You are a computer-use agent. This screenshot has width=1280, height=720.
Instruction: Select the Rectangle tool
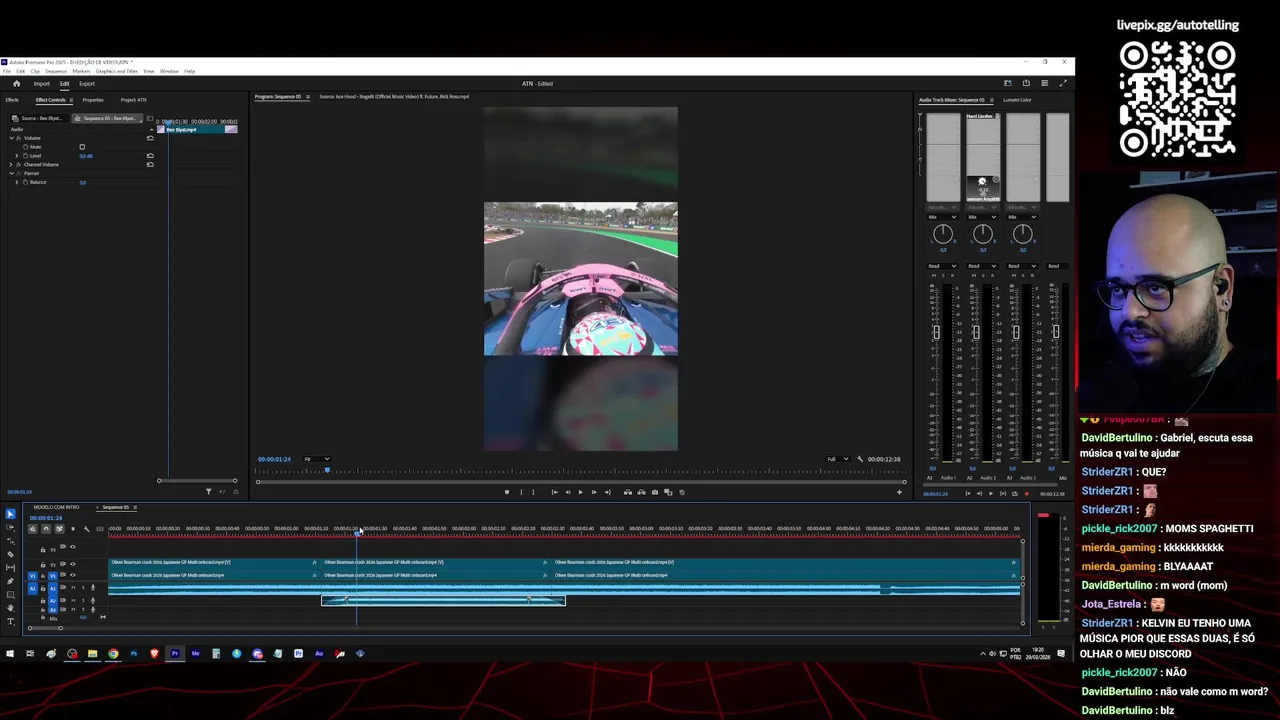pos(10,595)
